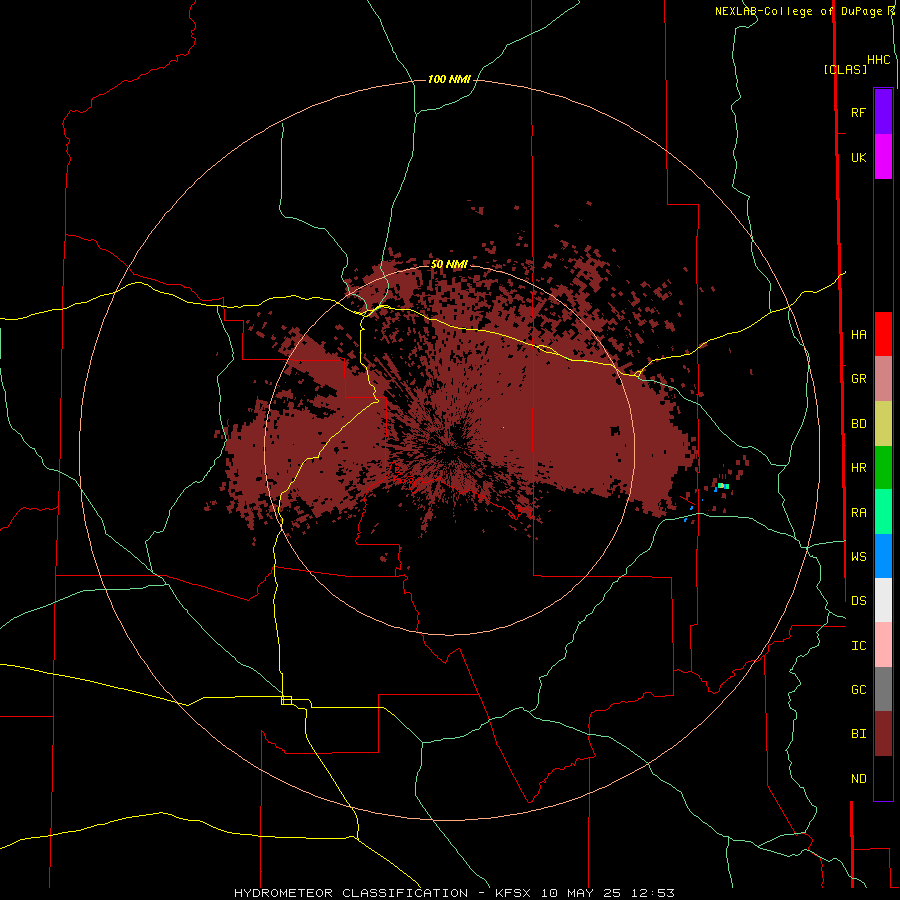900x900 pixels.
Task: Click the ND black legend swatch
Action: [883, 778]
